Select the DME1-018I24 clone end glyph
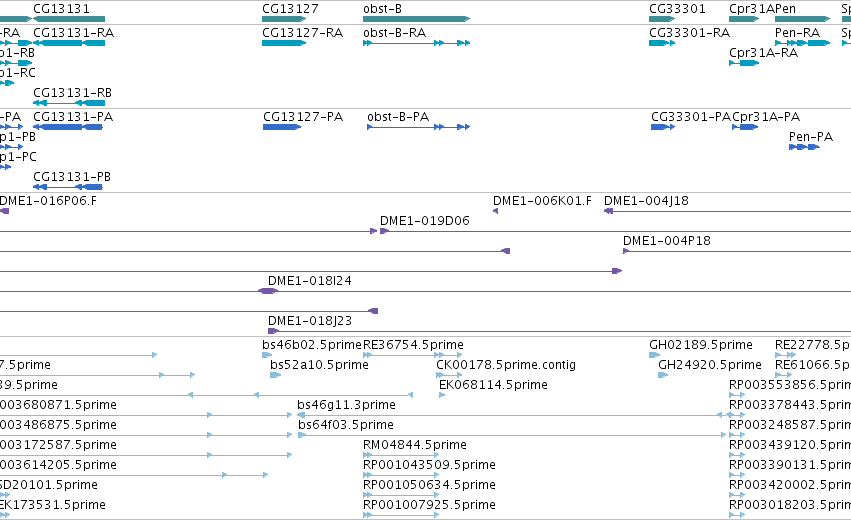851x520 pixels. tap(268, 291)
